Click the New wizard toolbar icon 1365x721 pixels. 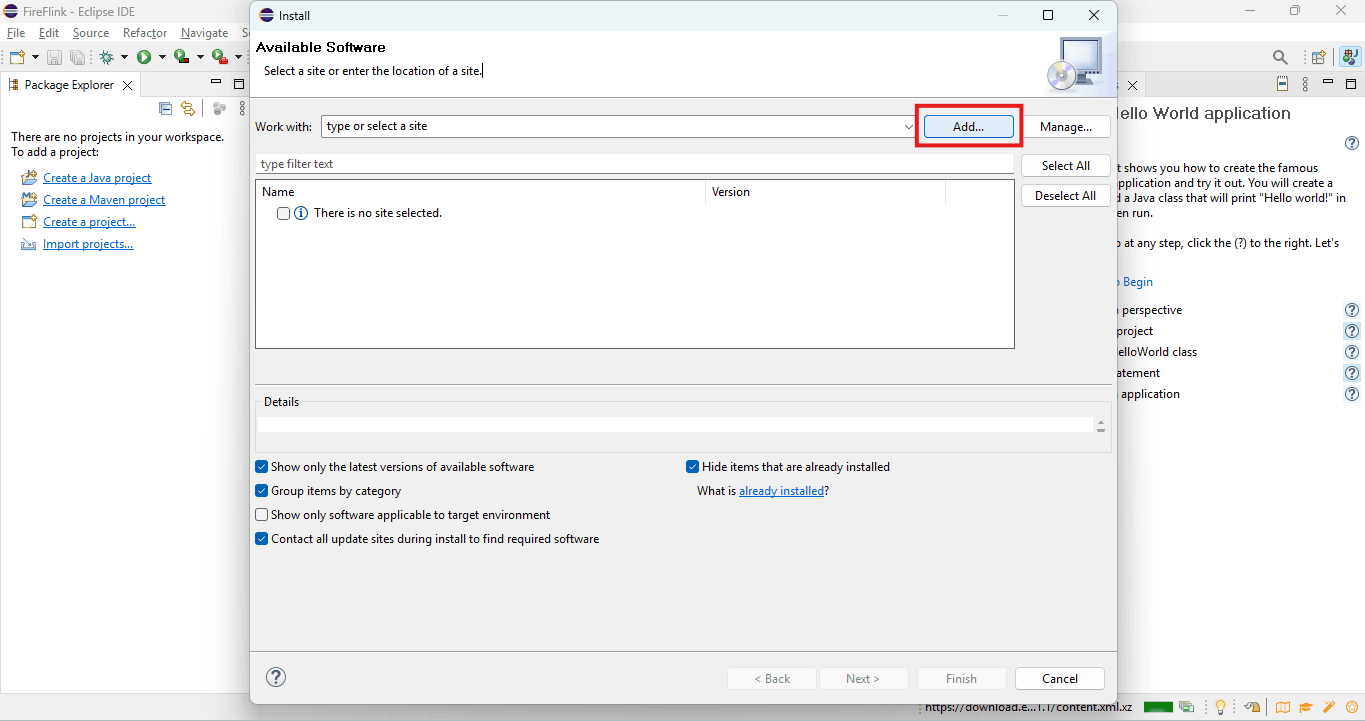pos(17,57)
